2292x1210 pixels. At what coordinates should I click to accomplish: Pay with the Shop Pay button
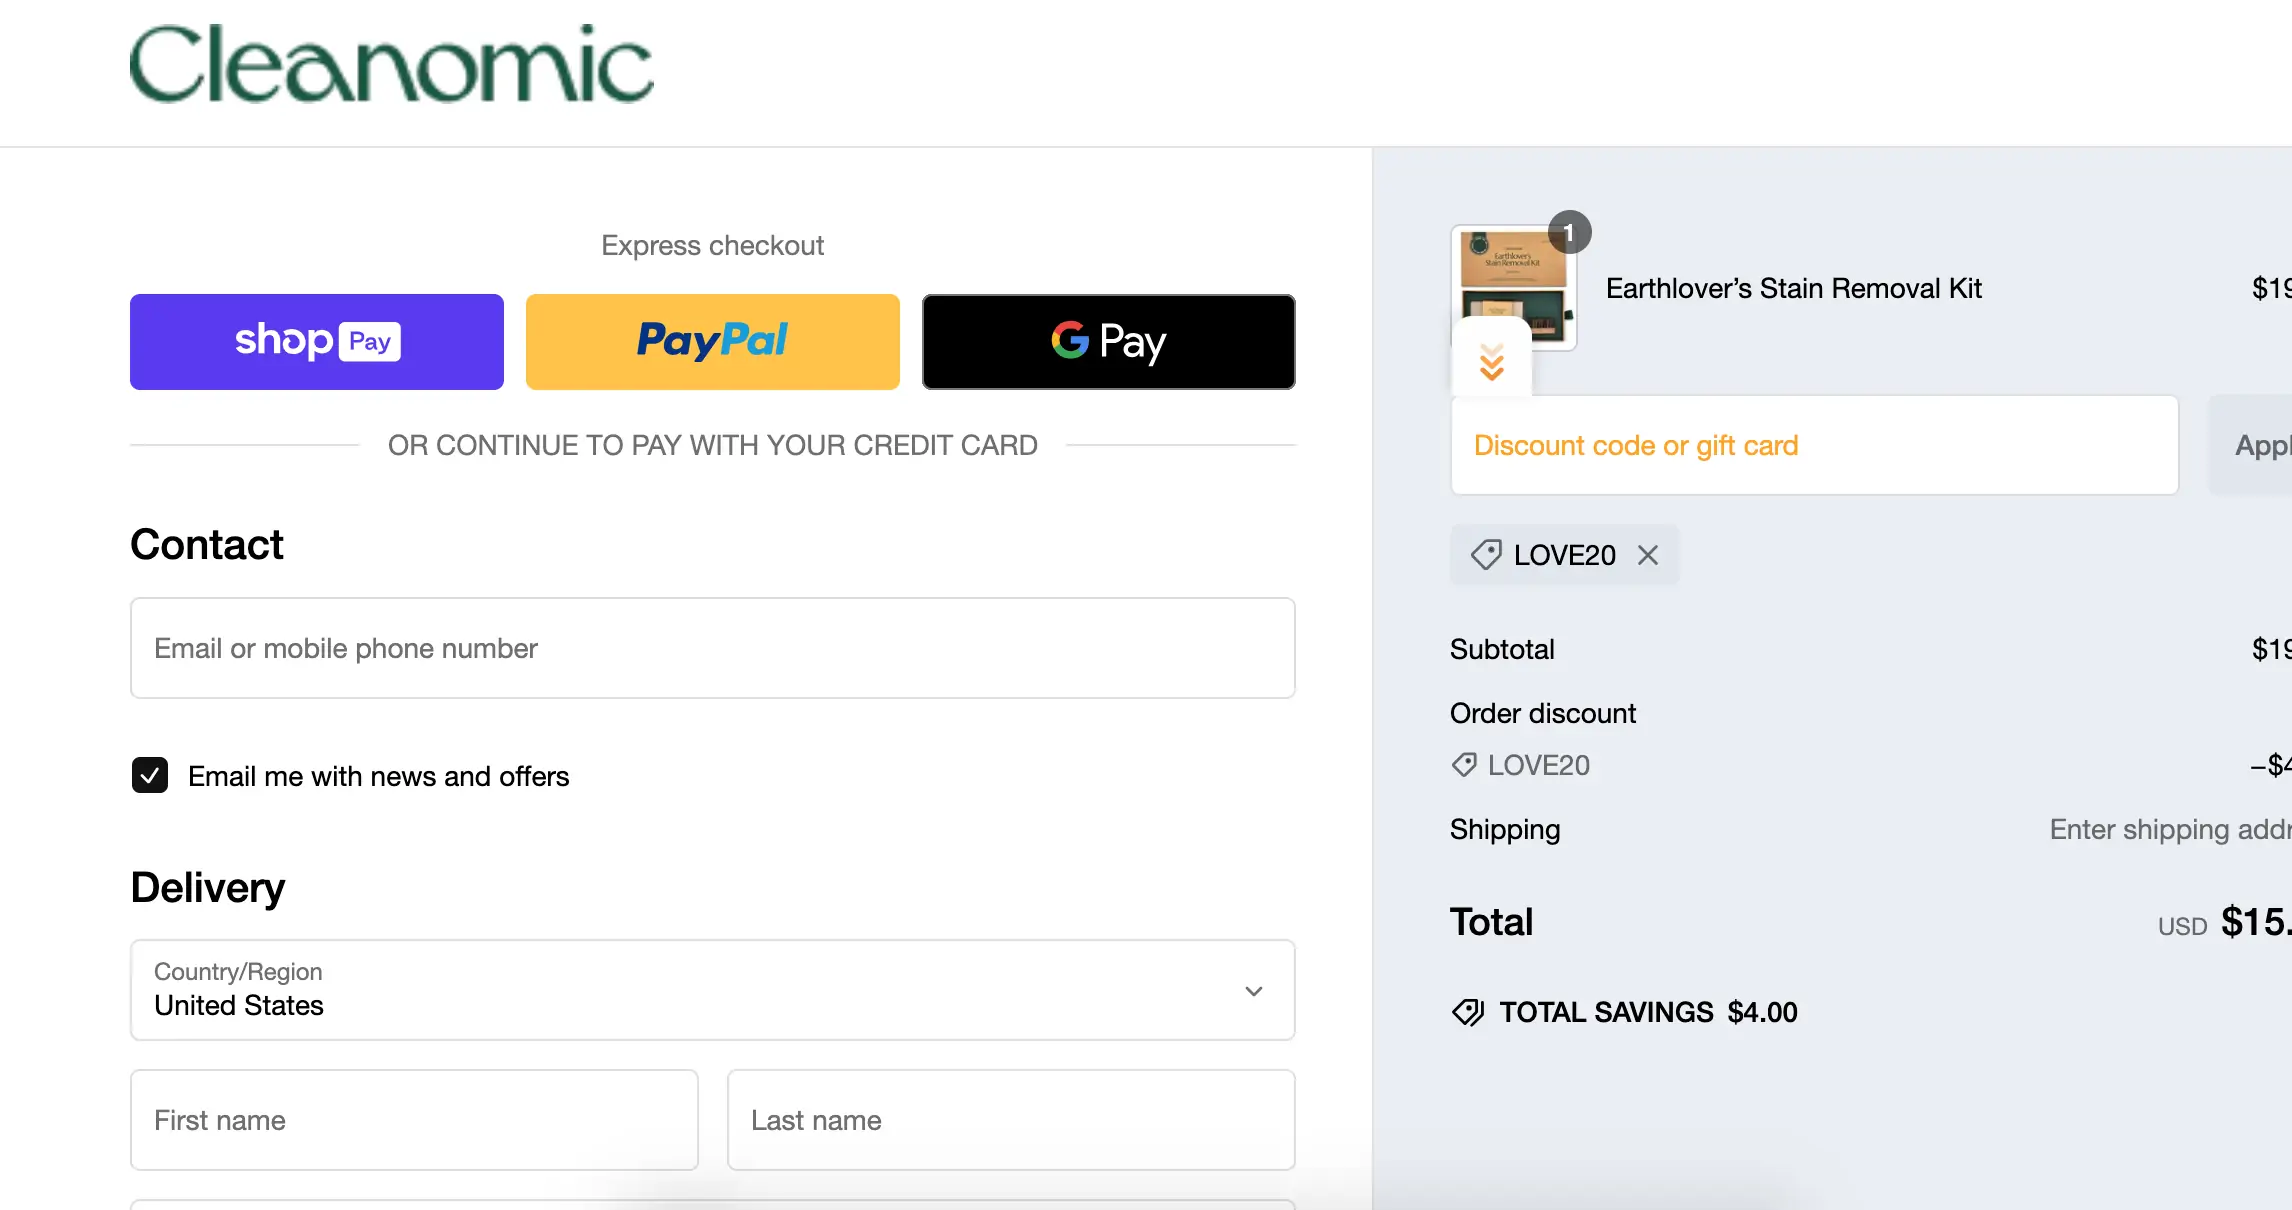click(317, 342)
